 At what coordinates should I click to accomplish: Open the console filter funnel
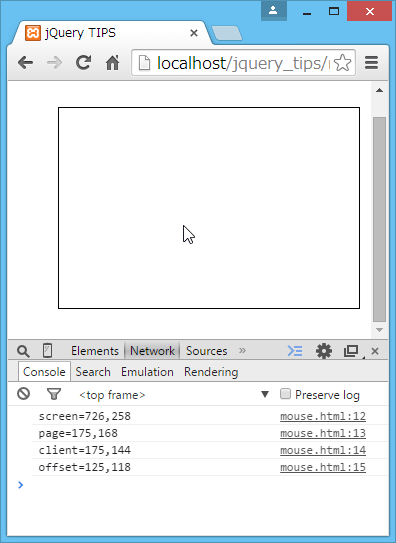point(54,394)
